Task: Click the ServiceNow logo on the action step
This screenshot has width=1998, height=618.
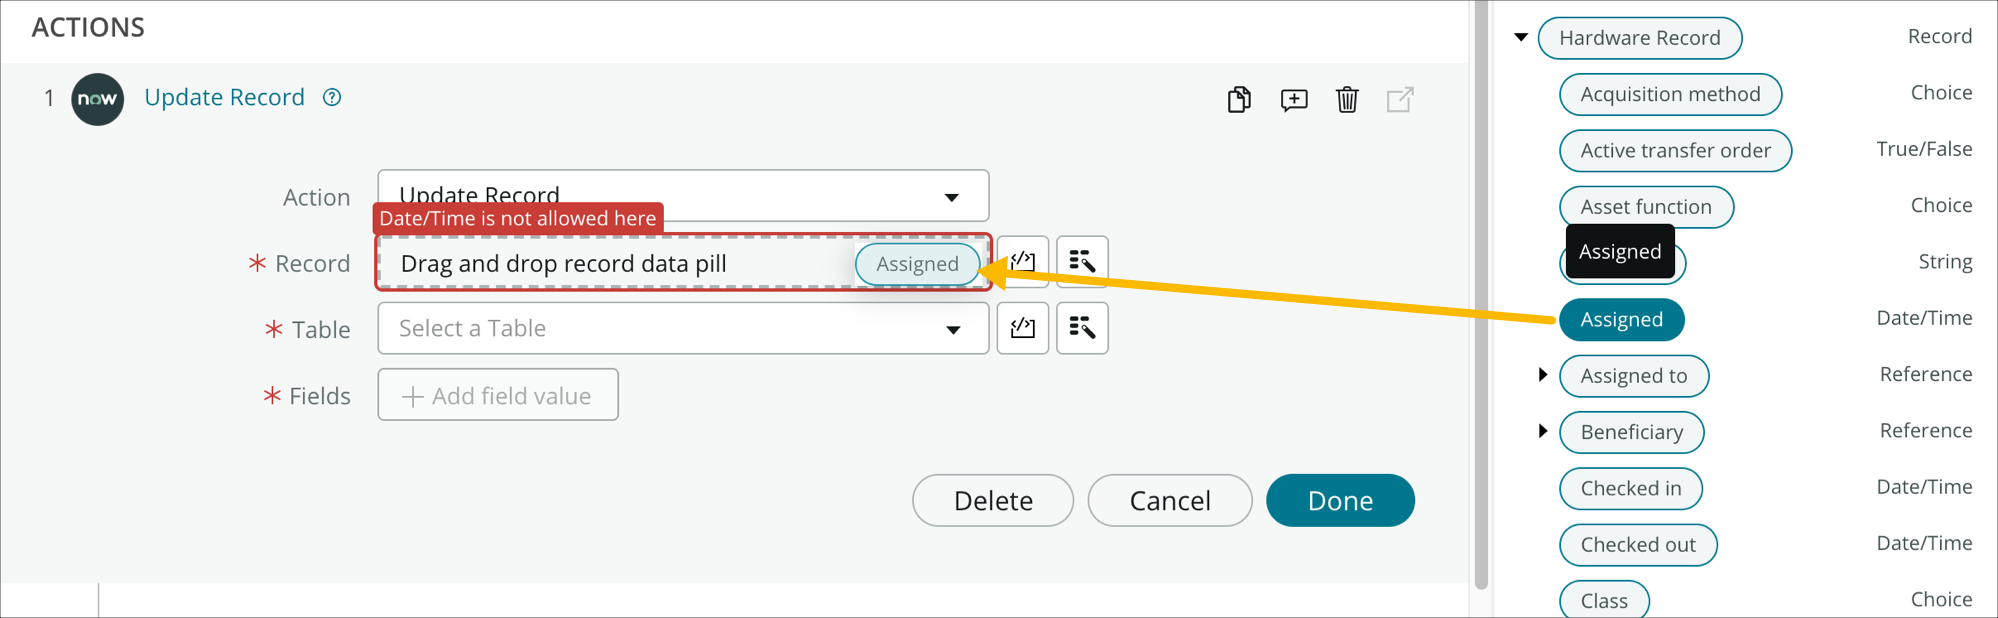Action: (x=97, y=99)
